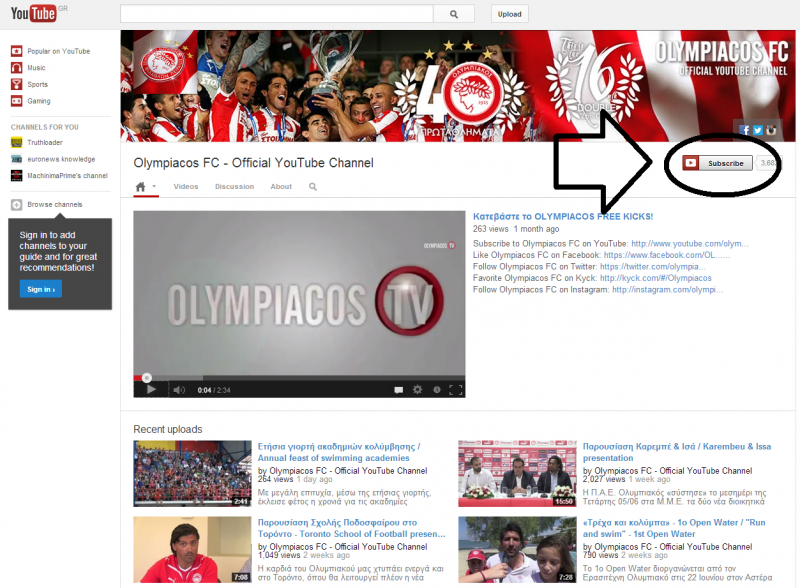
Task: Toggle captions/annotations in the video player
Action: pos(398,390)
